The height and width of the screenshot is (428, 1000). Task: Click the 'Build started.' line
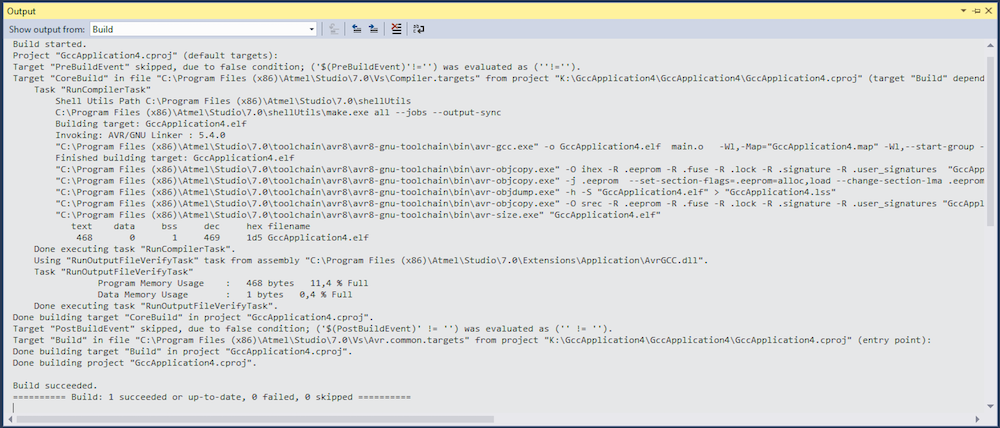49,44
